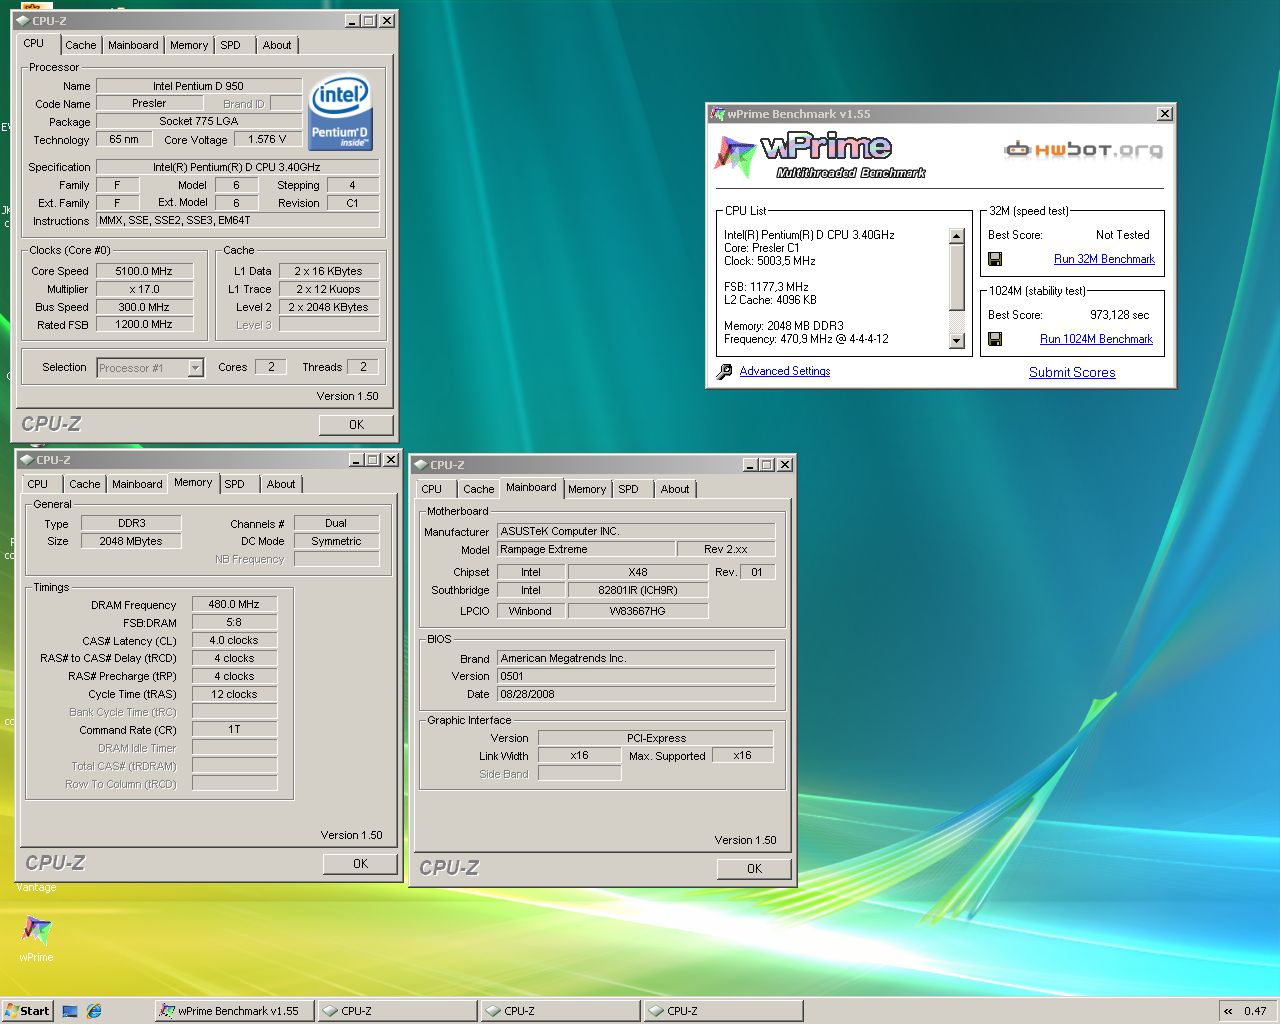The image size is (1280, 1024).
Task: Expand hidden tray icons chevron
Action: click(x=1228, y=1011)
